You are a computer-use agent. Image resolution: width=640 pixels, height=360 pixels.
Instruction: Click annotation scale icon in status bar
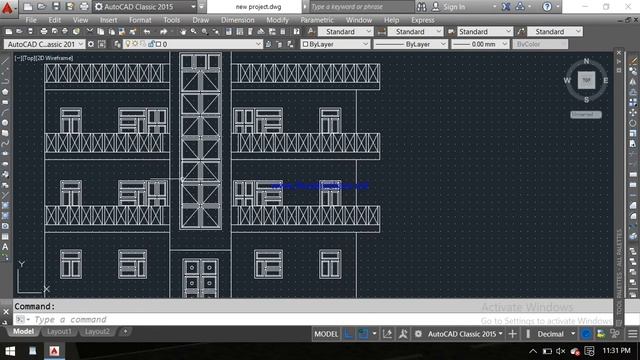[403, 334]
